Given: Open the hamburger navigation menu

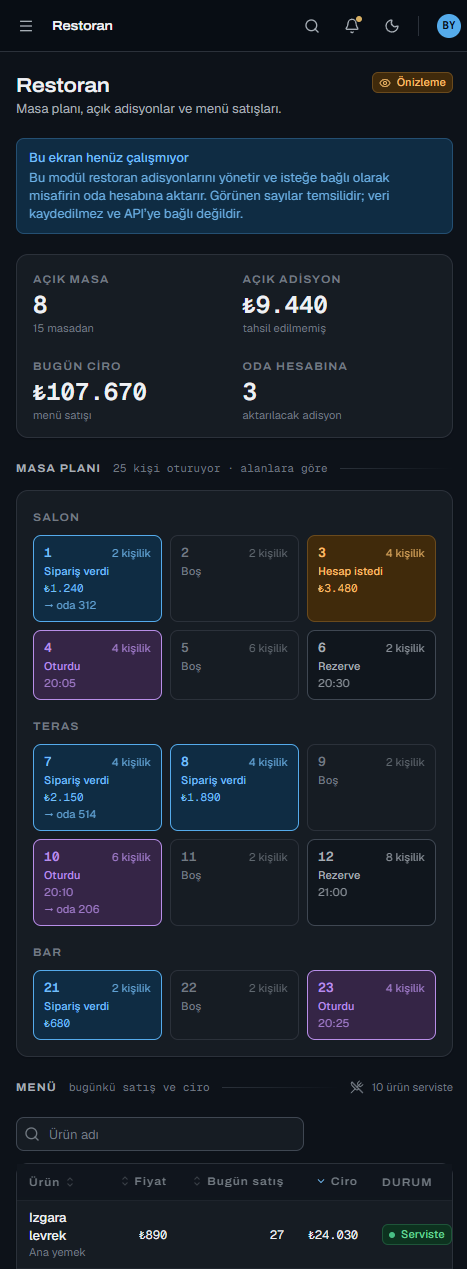Looking at the screenshot, I should click(26, 26).
